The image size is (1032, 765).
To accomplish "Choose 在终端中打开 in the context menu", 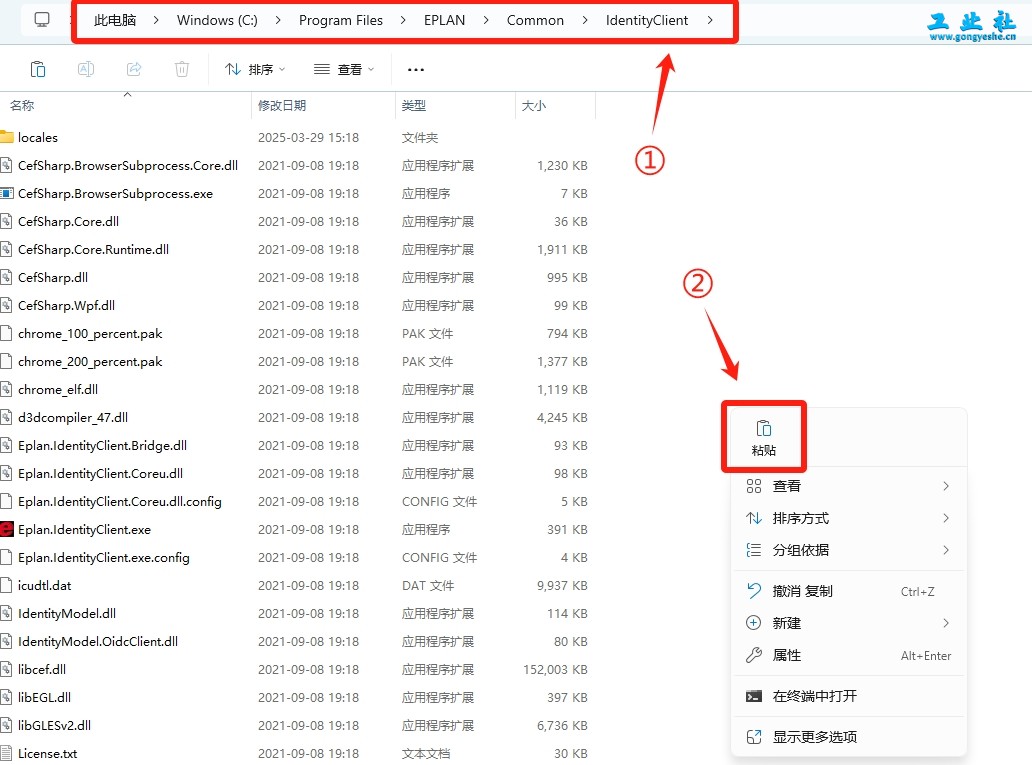I will (848, 696).
